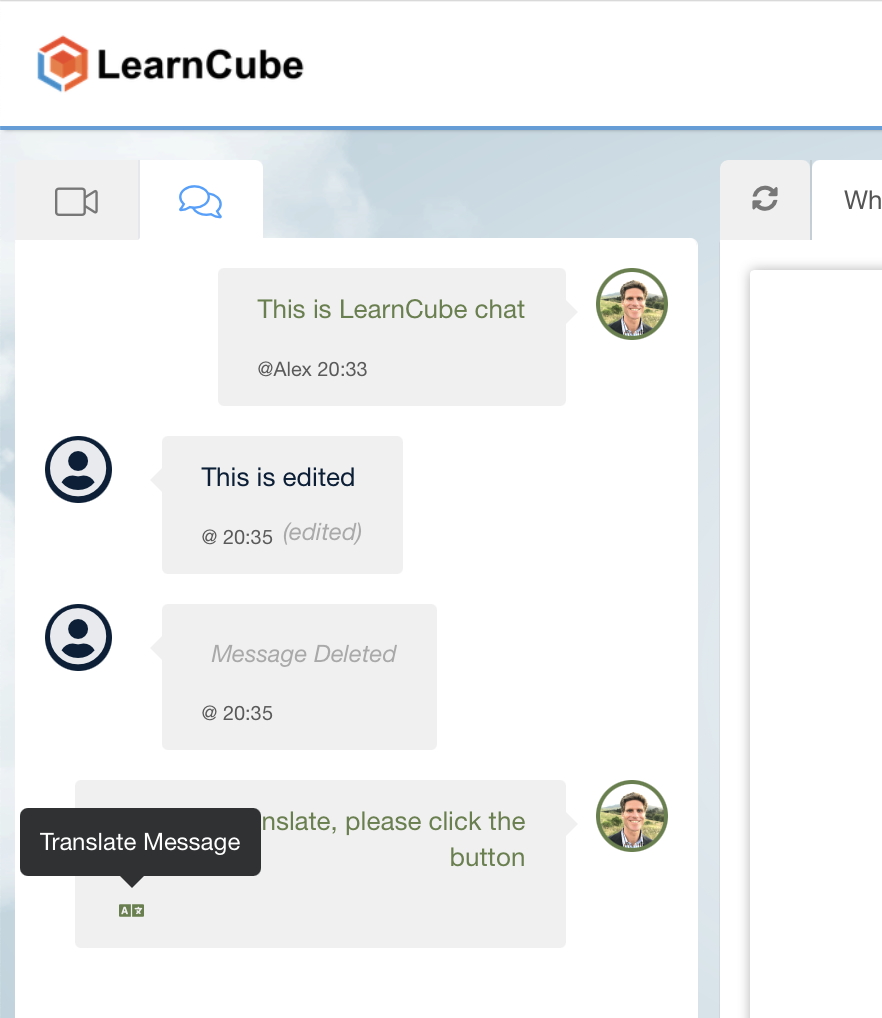Screen dimensions: 882x1018
Task: Click Alex's avatar beside LearnCube chat message
Action: pyautogui.click(x=631, y=304)
